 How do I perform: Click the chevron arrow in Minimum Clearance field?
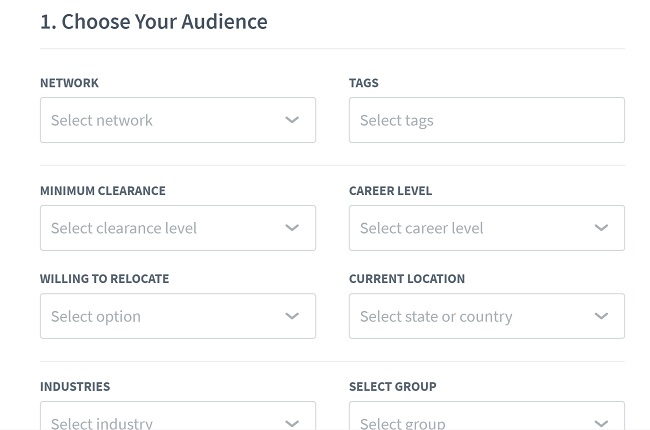(x=292, y=228)
